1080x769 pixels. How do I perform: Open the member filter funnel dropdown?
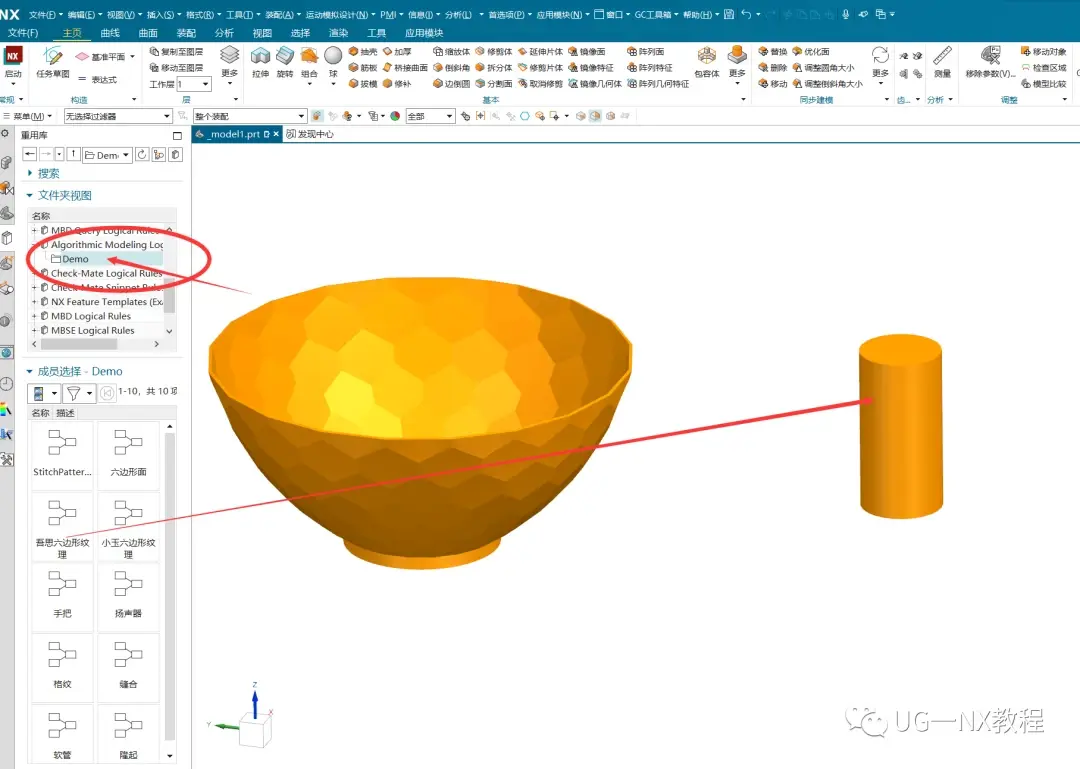pos(79,393)
